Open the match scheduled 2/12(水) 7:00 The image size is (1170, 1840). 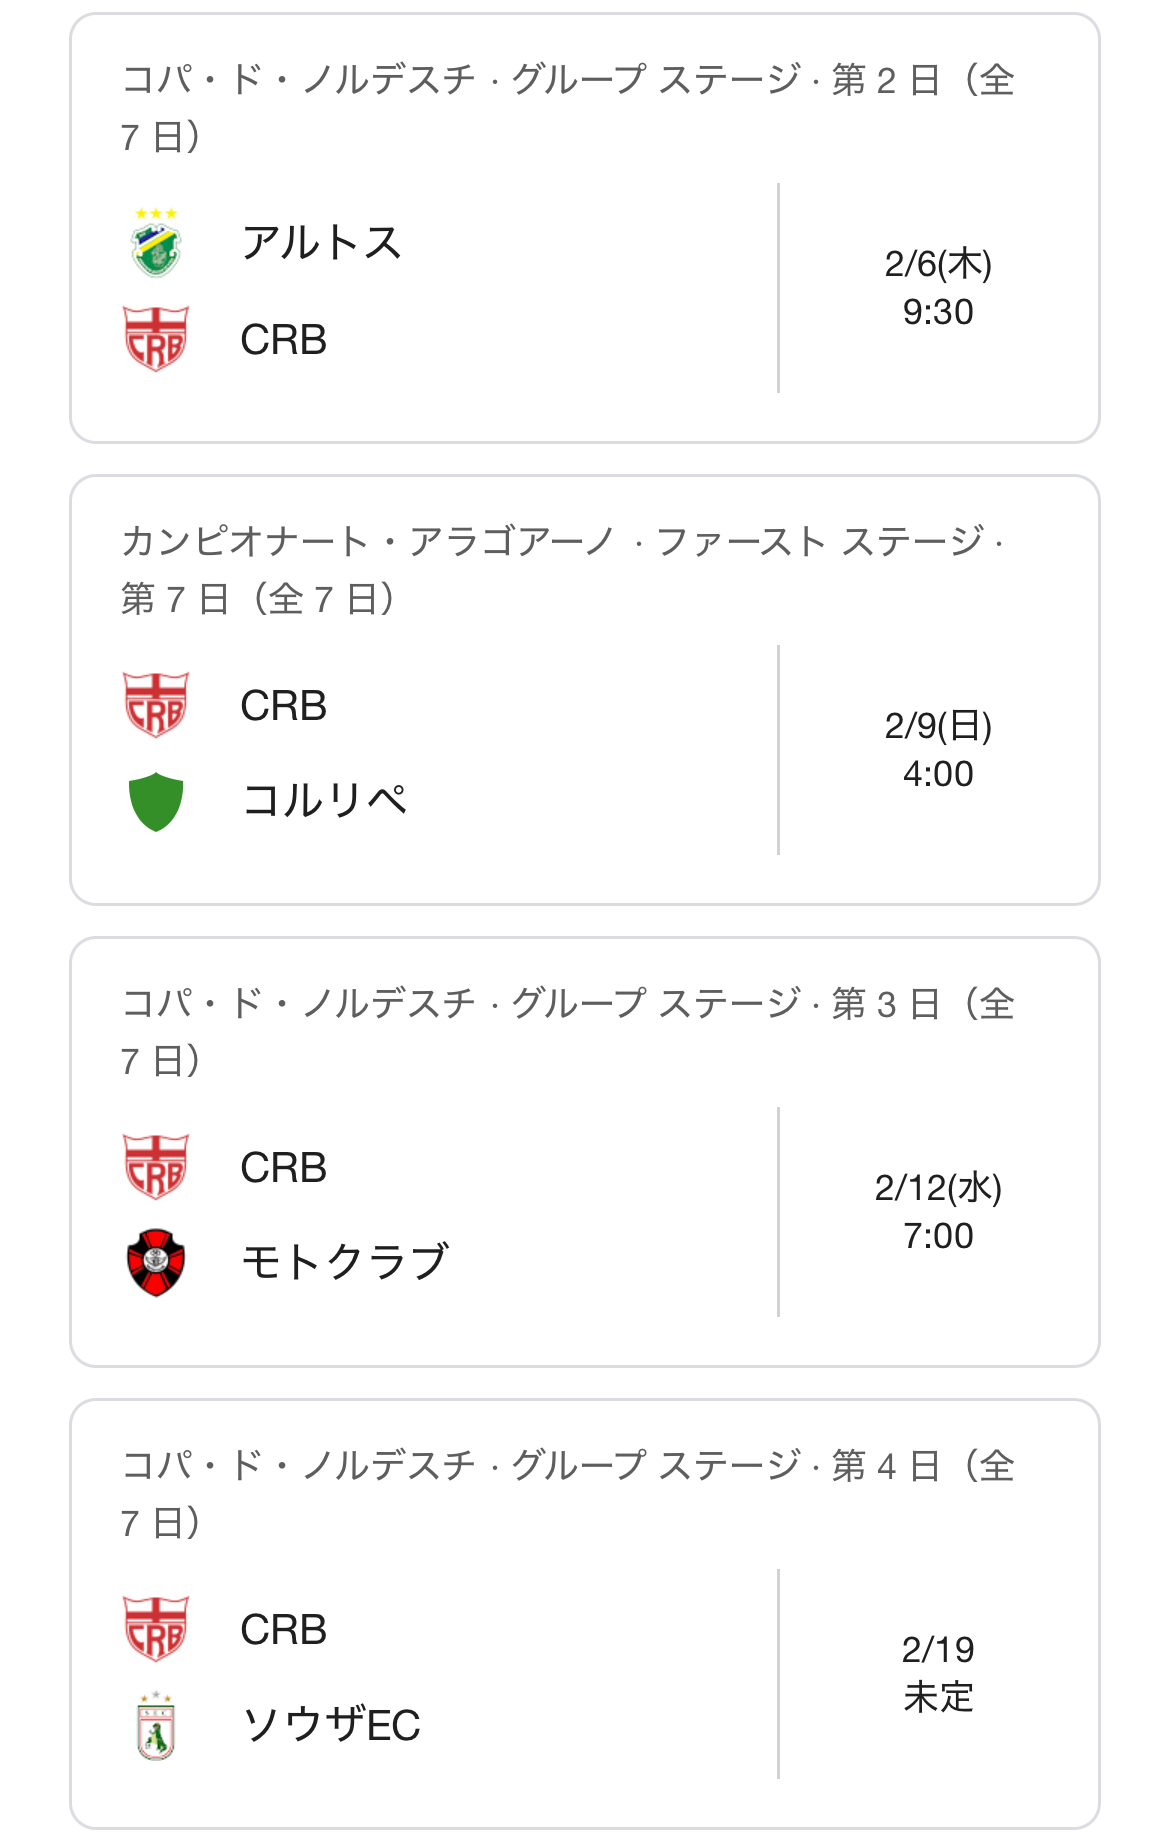[x=938, y=1212]
